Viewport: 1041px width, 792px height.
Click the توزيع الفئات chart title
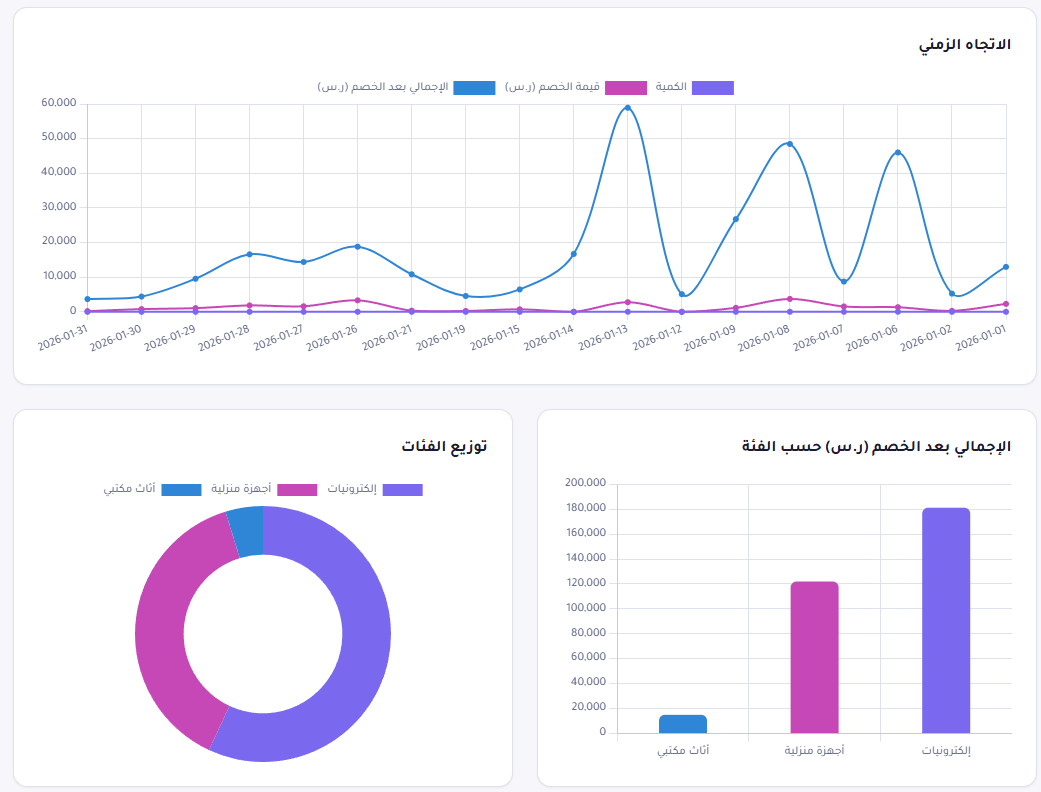click(x=444, y=446)
